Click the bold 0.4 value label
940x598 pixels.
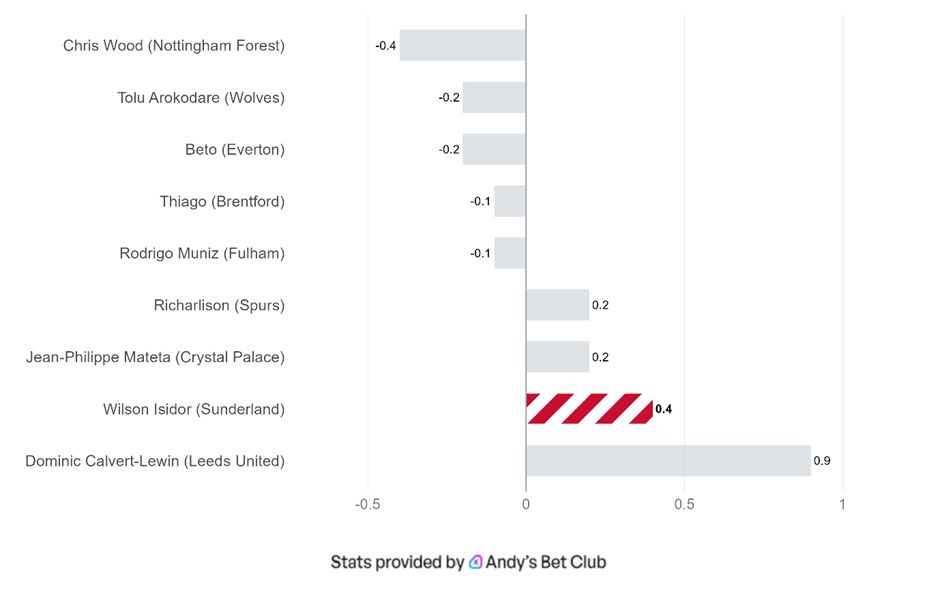(x=663, y=409)
